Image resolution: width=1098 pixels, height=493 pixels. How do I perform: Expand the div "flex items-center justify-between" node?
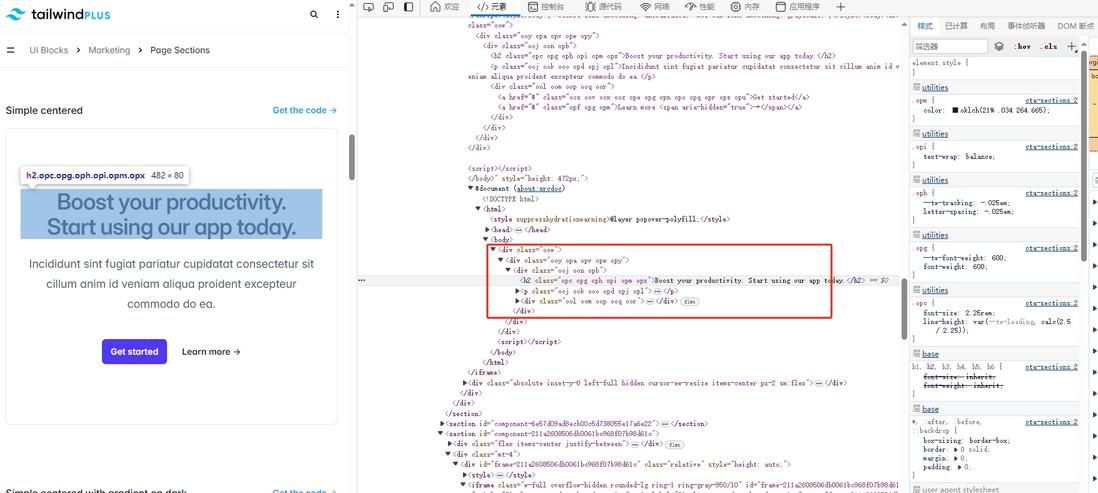point(450,444)
